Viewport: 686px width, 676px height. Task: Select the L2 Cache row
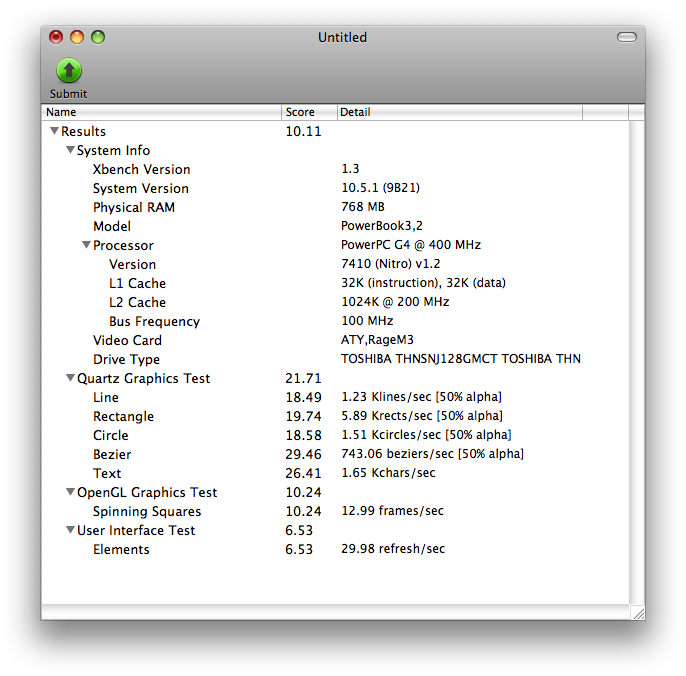[x=336, y=302]
